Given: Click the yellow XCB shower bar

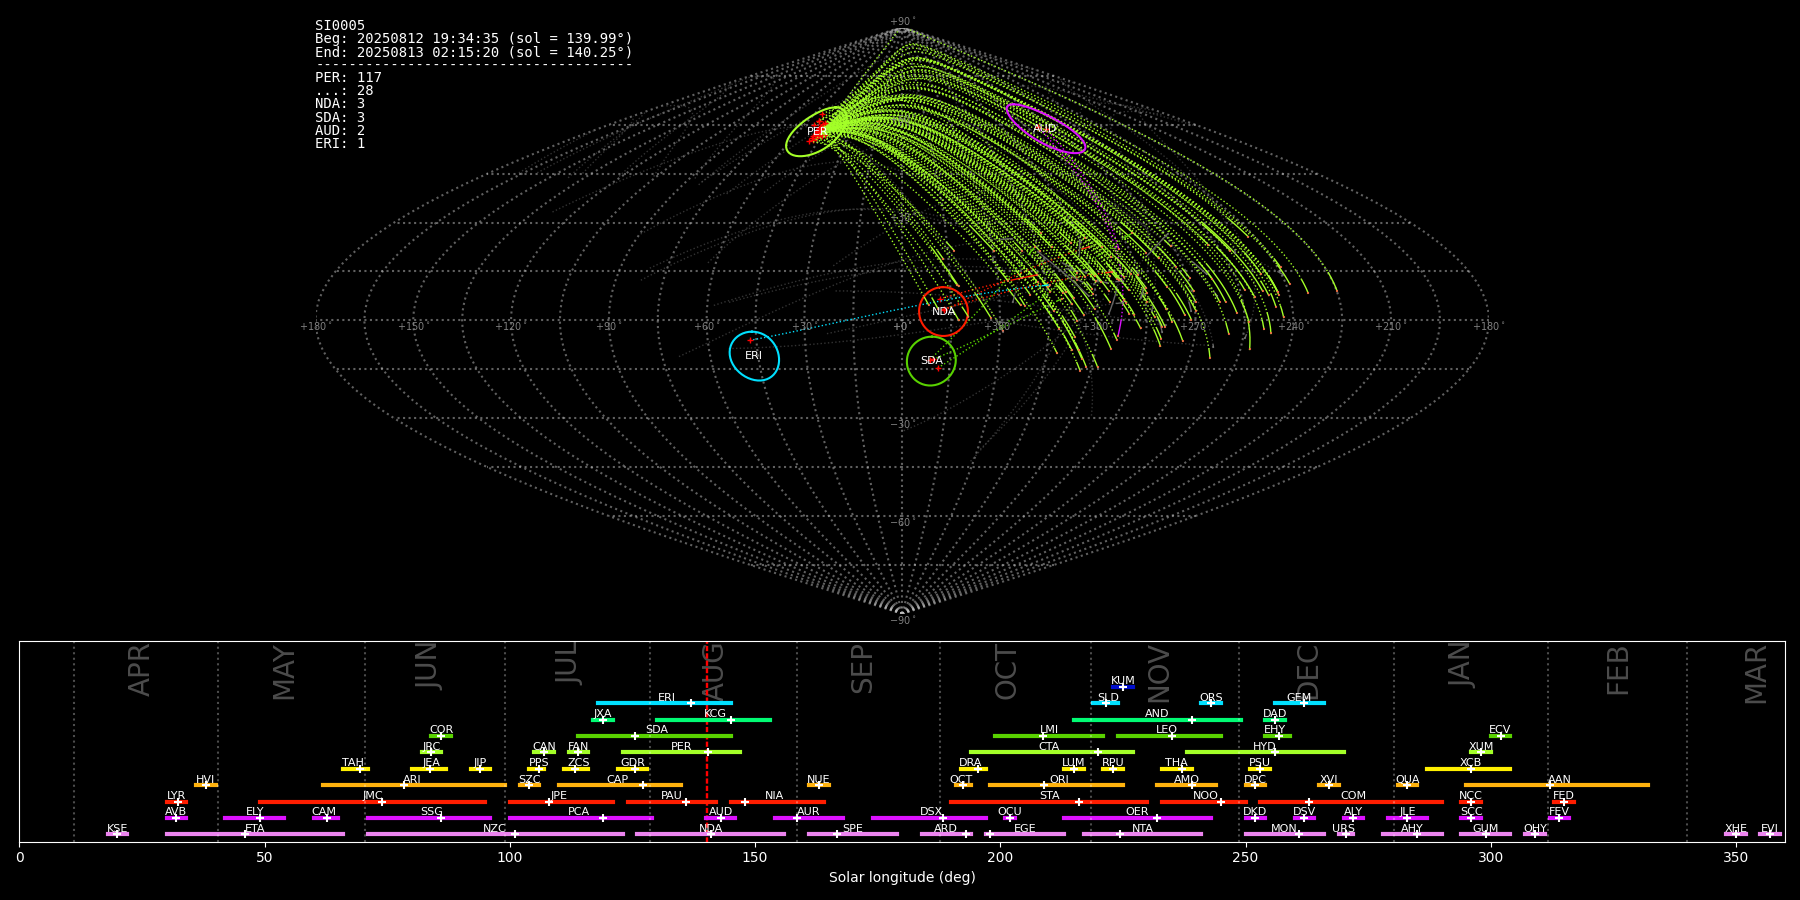Looking at the screenshot, I should [1468, 769].
